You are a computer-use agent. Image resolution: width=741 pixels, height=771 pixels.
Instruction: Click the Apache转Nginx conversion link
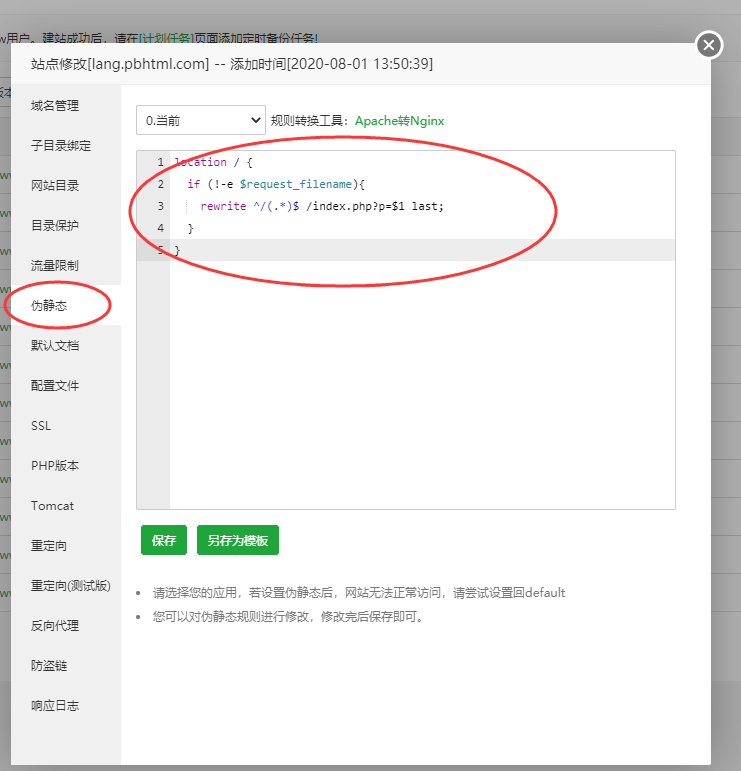[399, 120]
